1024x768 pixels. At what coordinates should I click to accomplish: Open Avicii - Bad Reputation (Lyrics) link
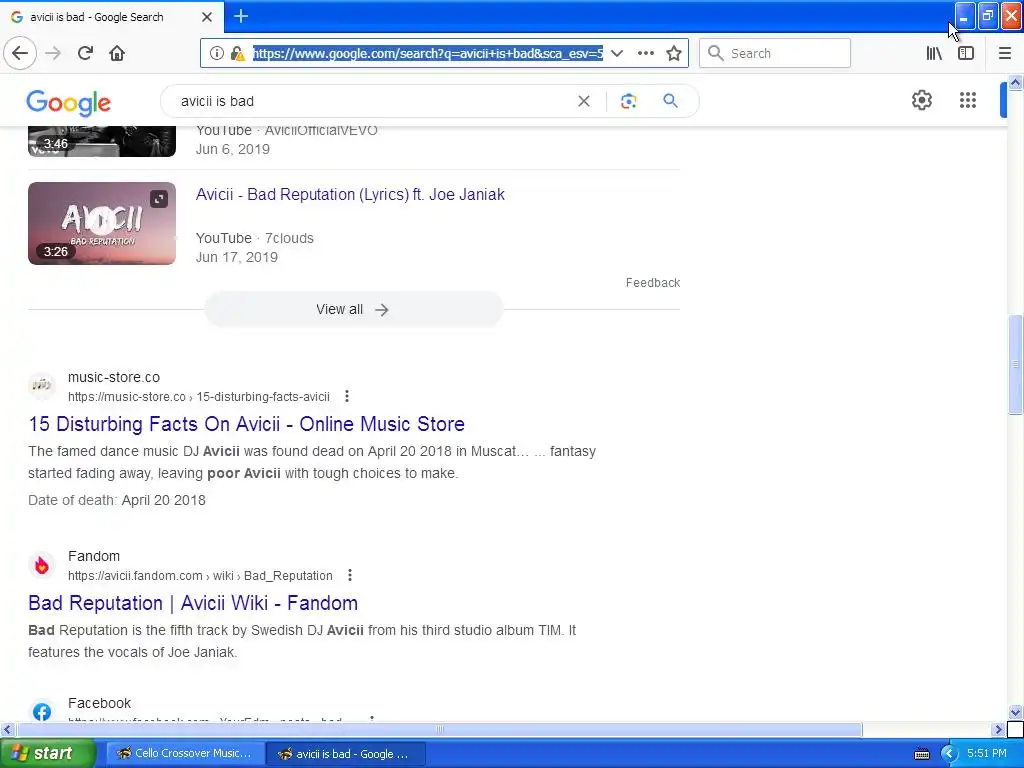pos(350,195)
